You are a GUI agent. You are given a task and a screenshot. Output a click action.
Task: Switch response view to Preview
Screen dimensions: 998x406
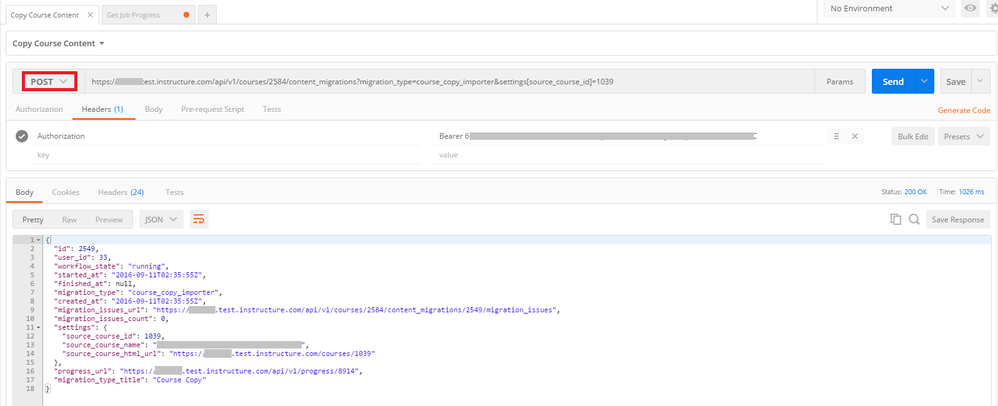108,219
